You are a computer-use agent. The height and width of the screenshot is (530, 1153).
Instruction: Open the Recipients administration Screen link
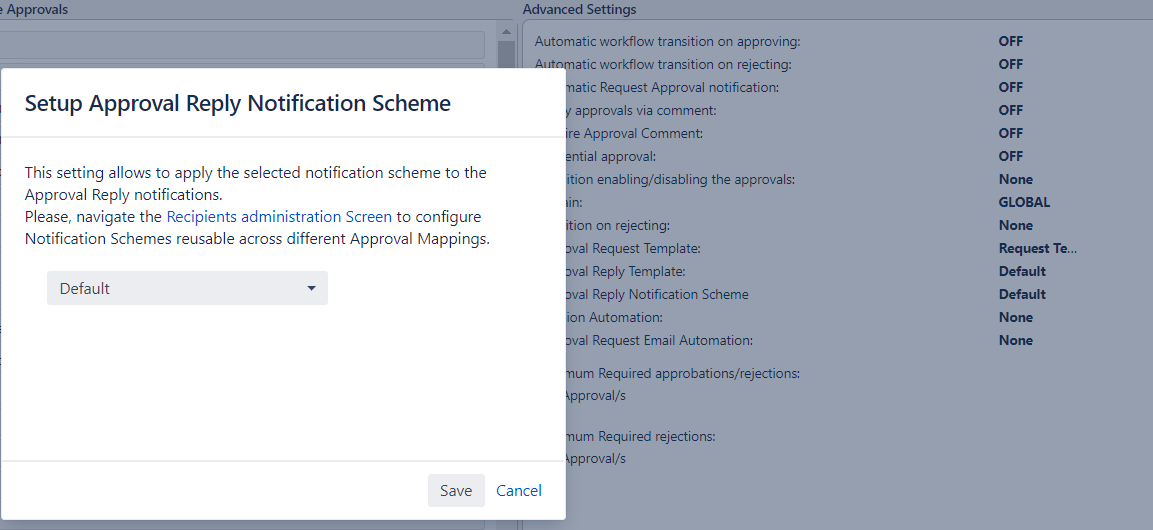279,216
